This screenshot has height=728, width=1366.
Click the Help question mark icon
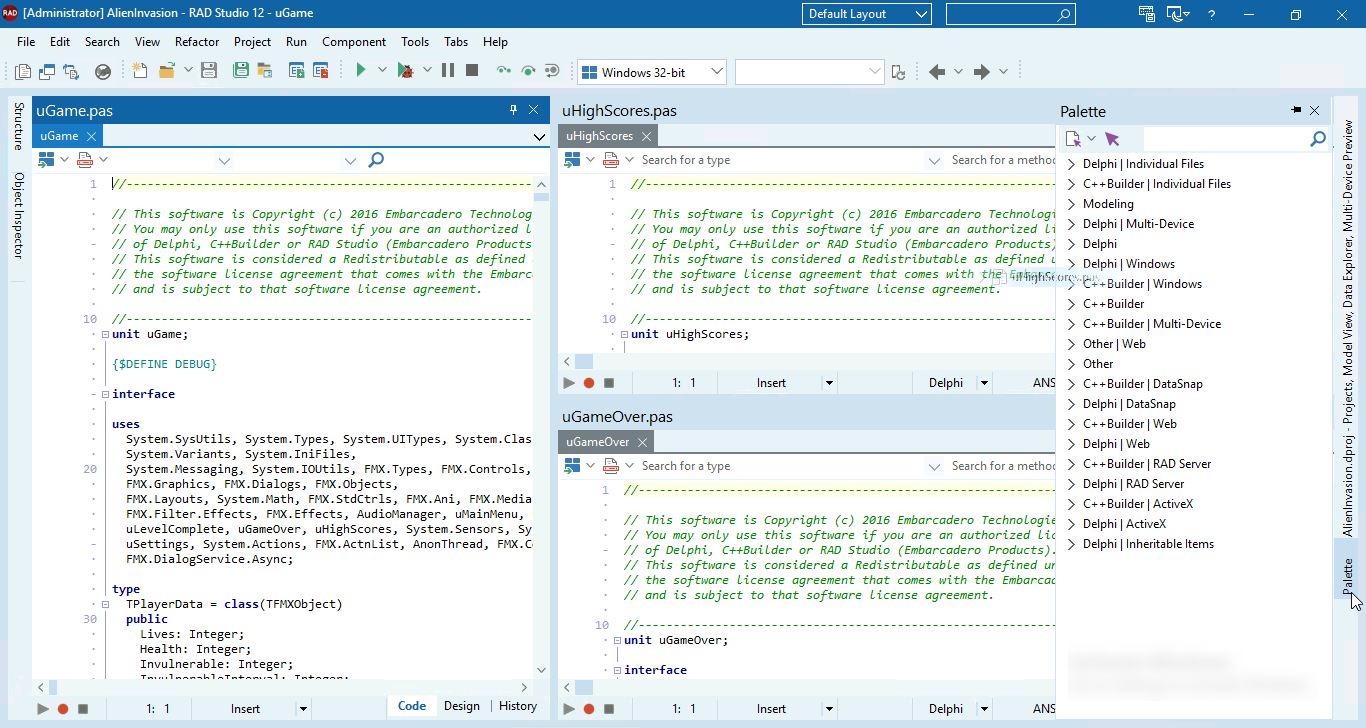pos(1212,15)
